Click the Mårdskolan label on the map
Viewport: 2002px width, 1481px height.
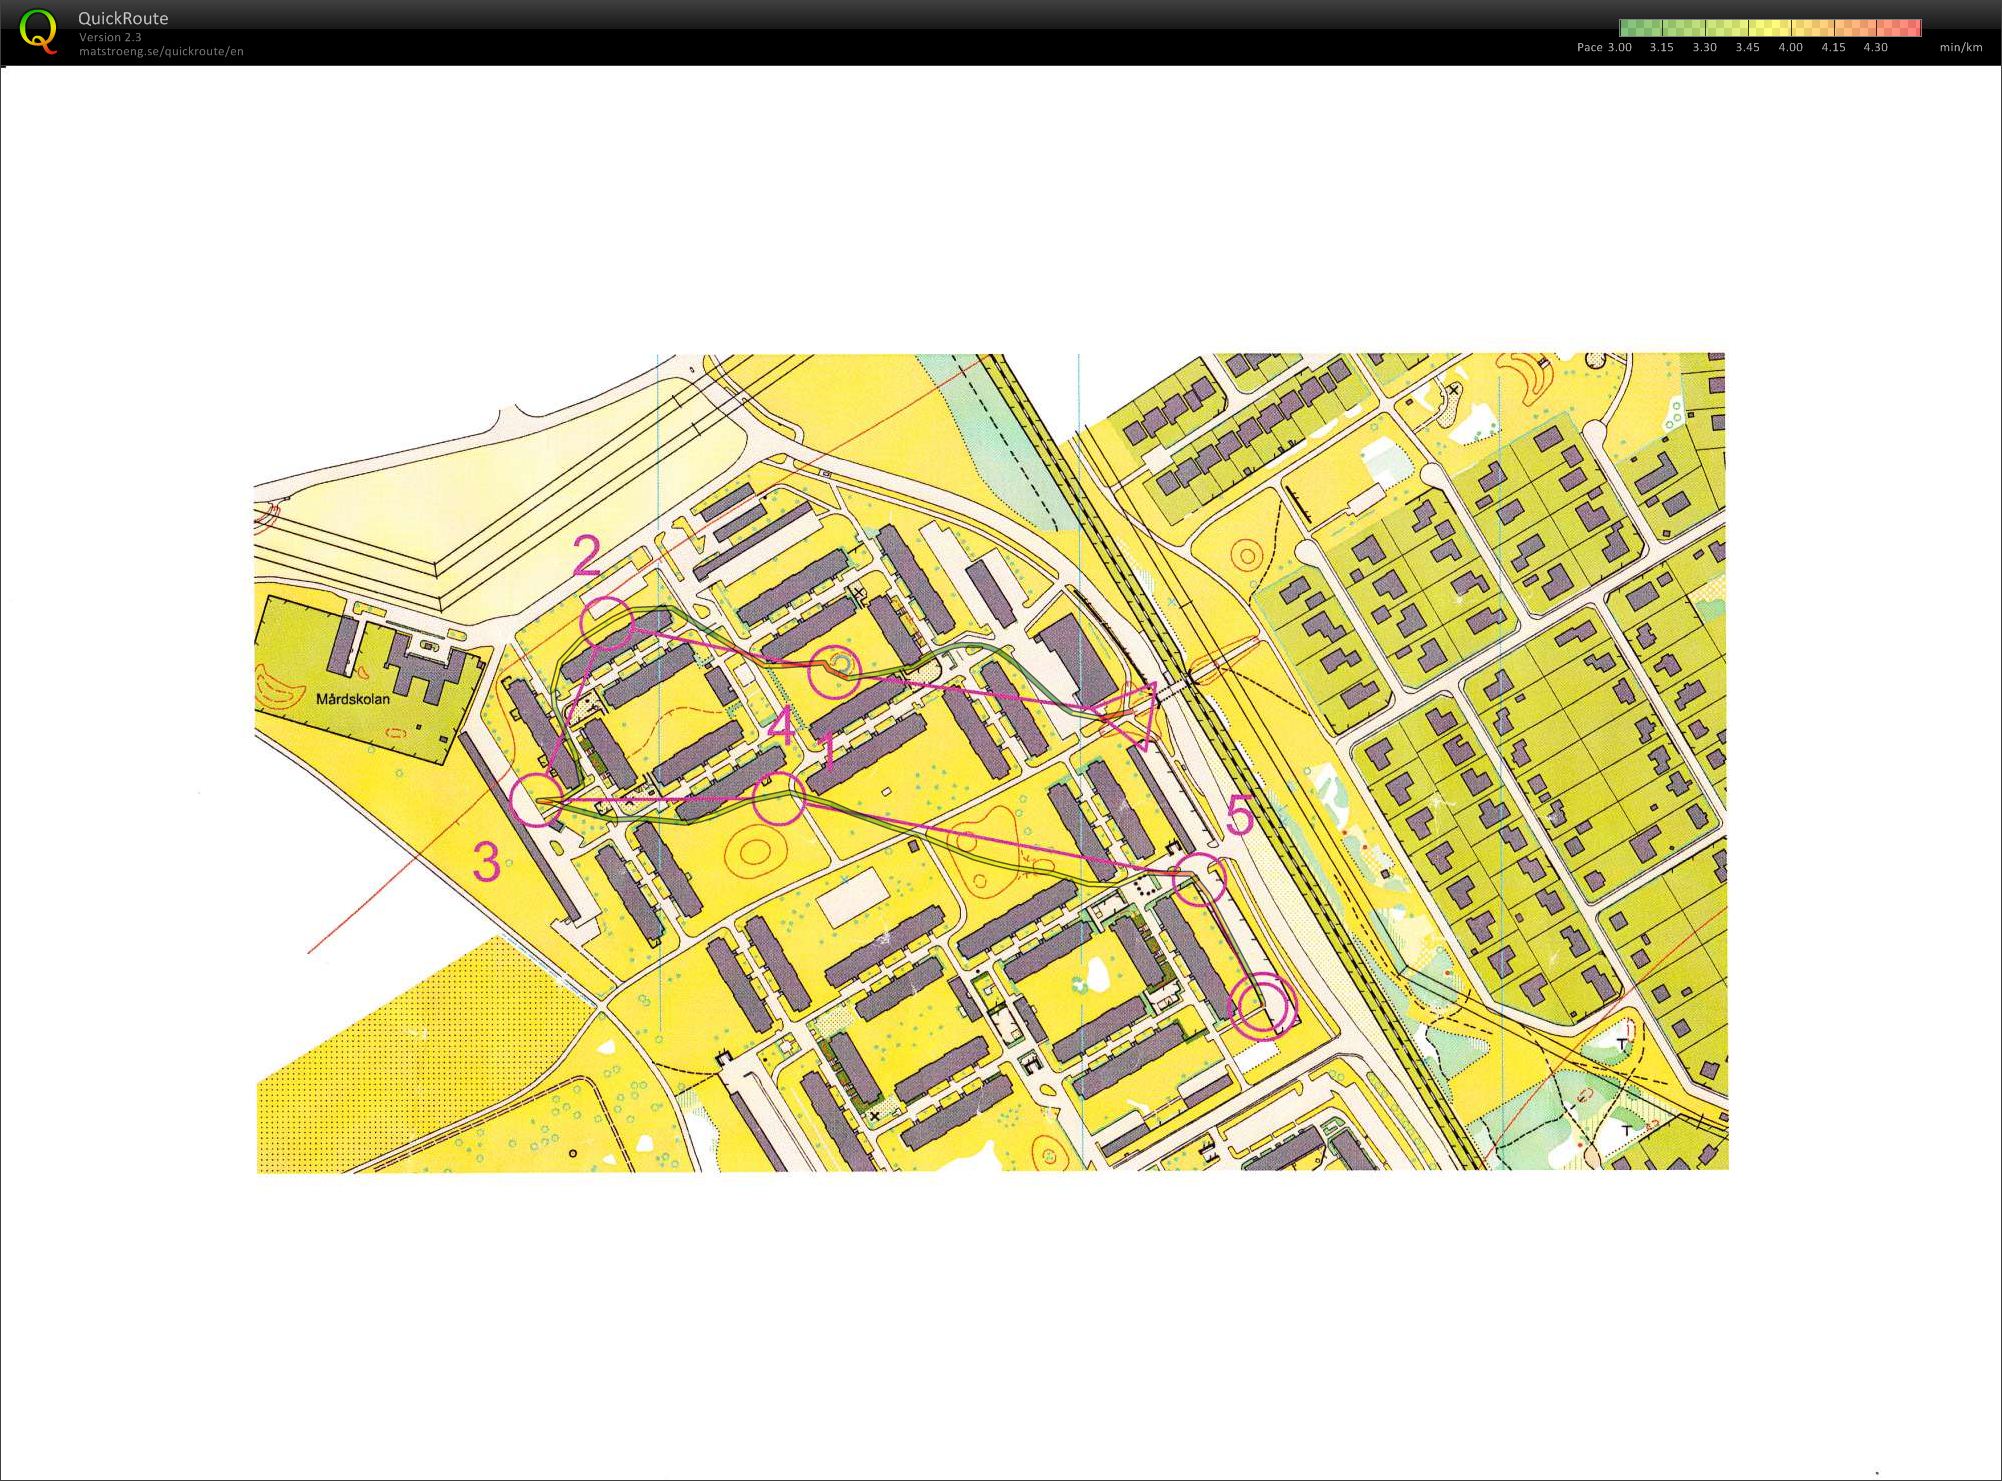click(x=353, y=699)
